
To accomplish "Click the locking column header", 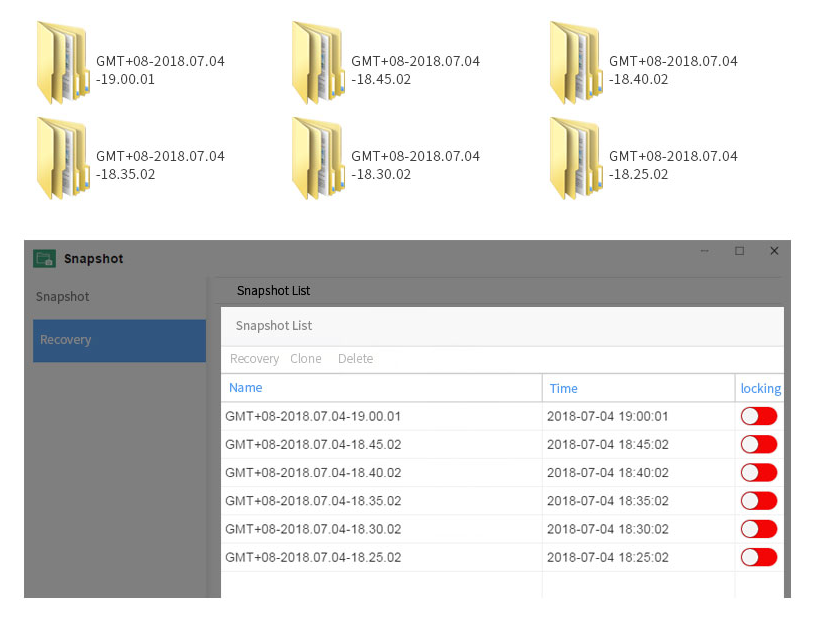I will [760, 388].
